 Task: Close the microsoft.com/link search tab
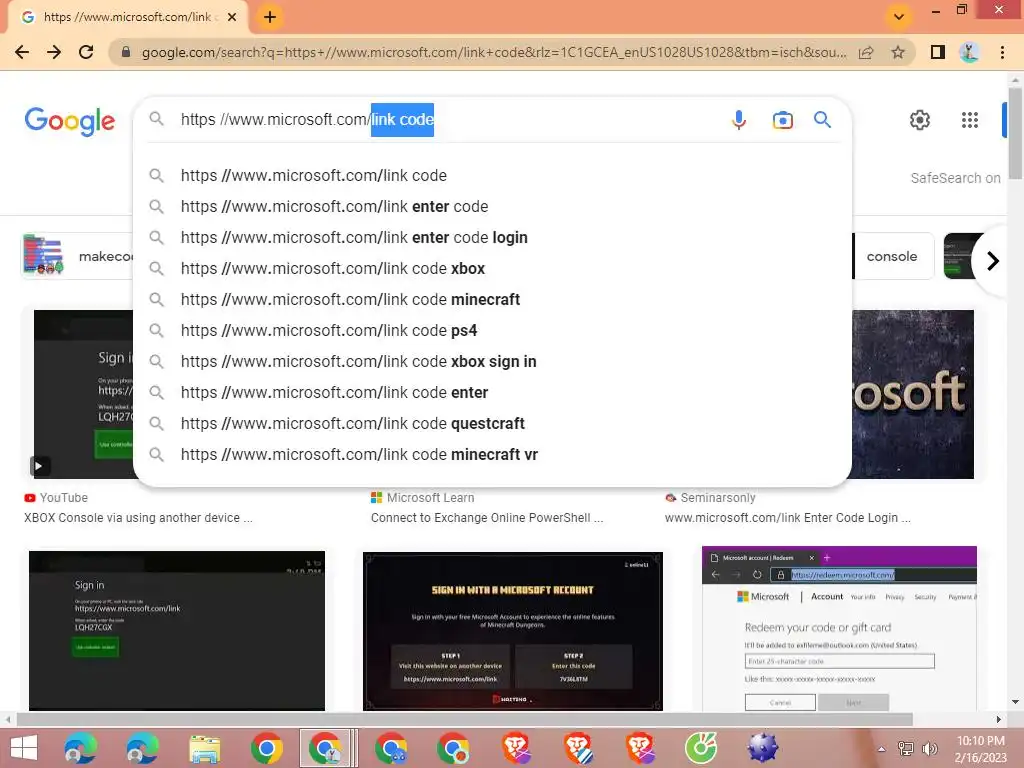click(x=232, y=17)
